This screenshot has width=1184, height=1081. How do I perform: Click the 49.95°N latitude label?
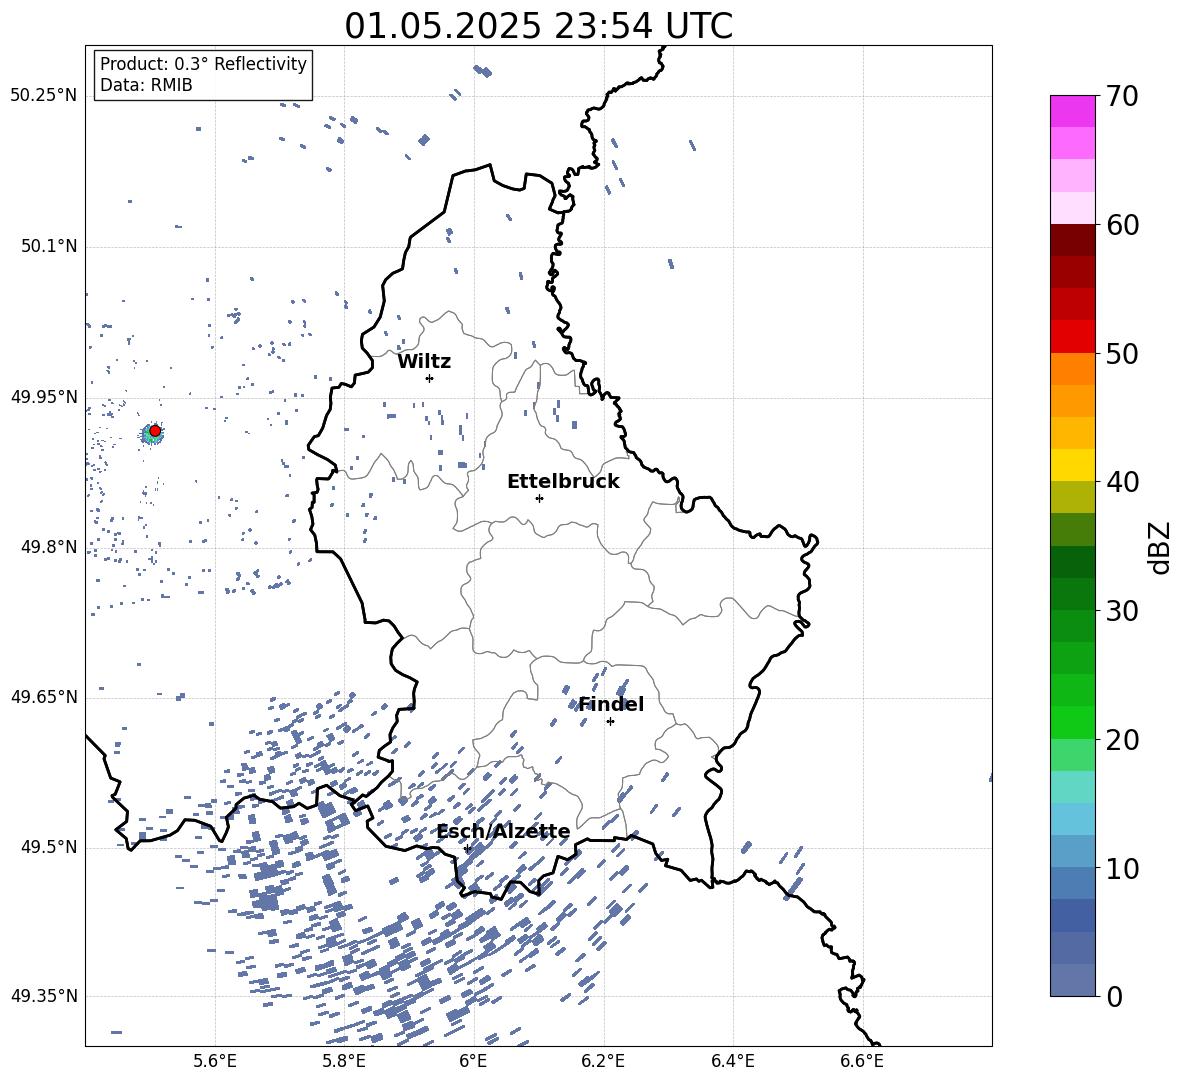44,396
